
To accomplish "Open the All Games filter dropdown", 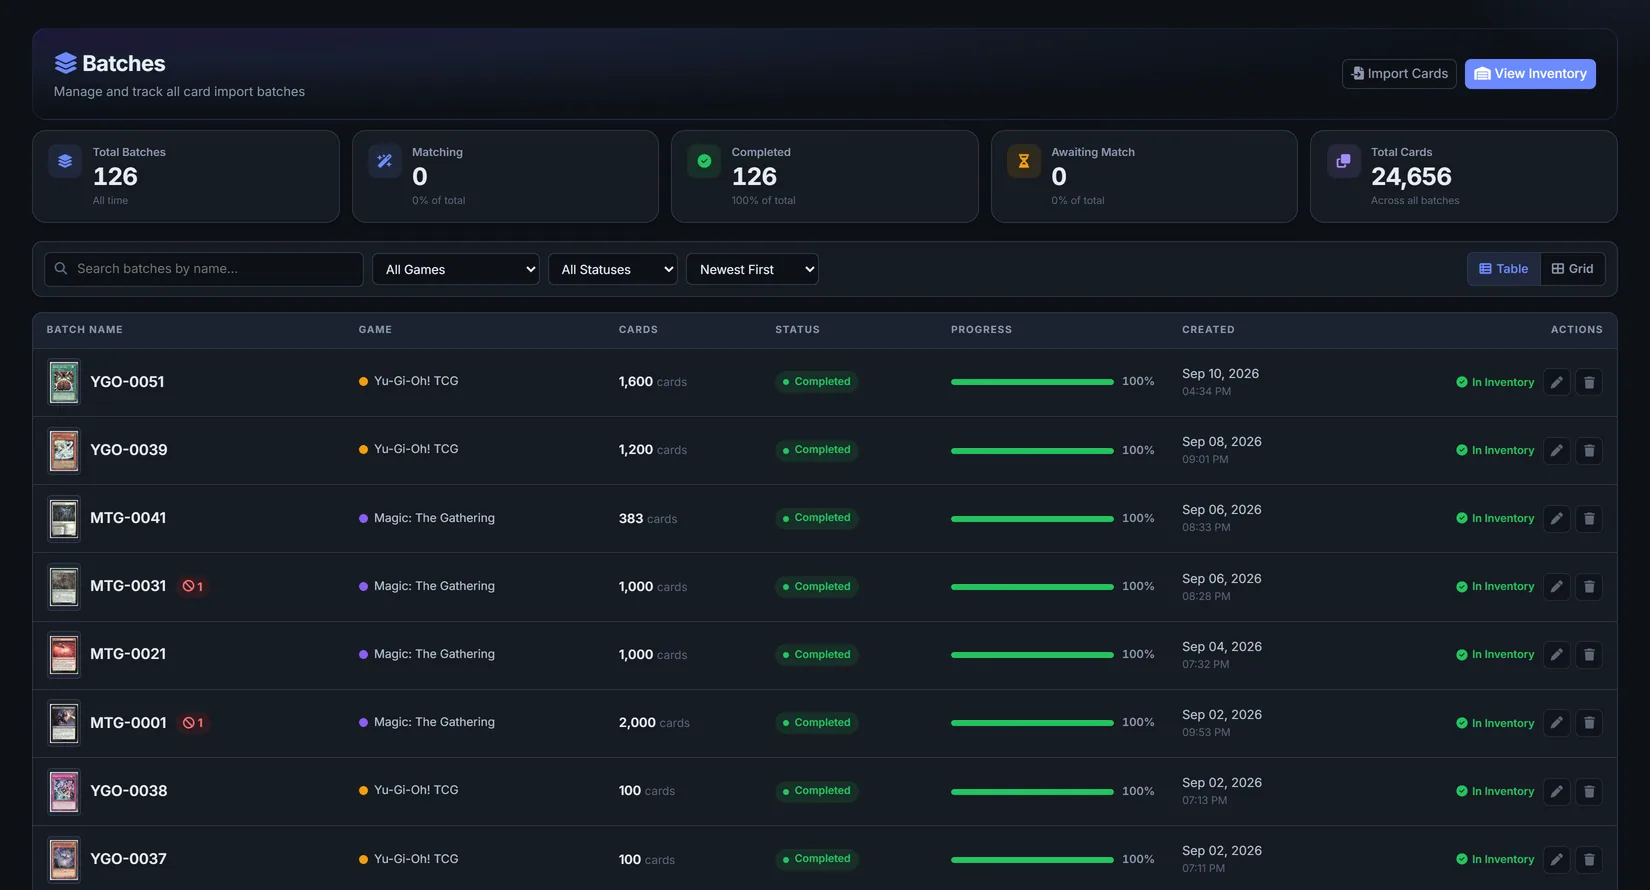I will point(456,269).
